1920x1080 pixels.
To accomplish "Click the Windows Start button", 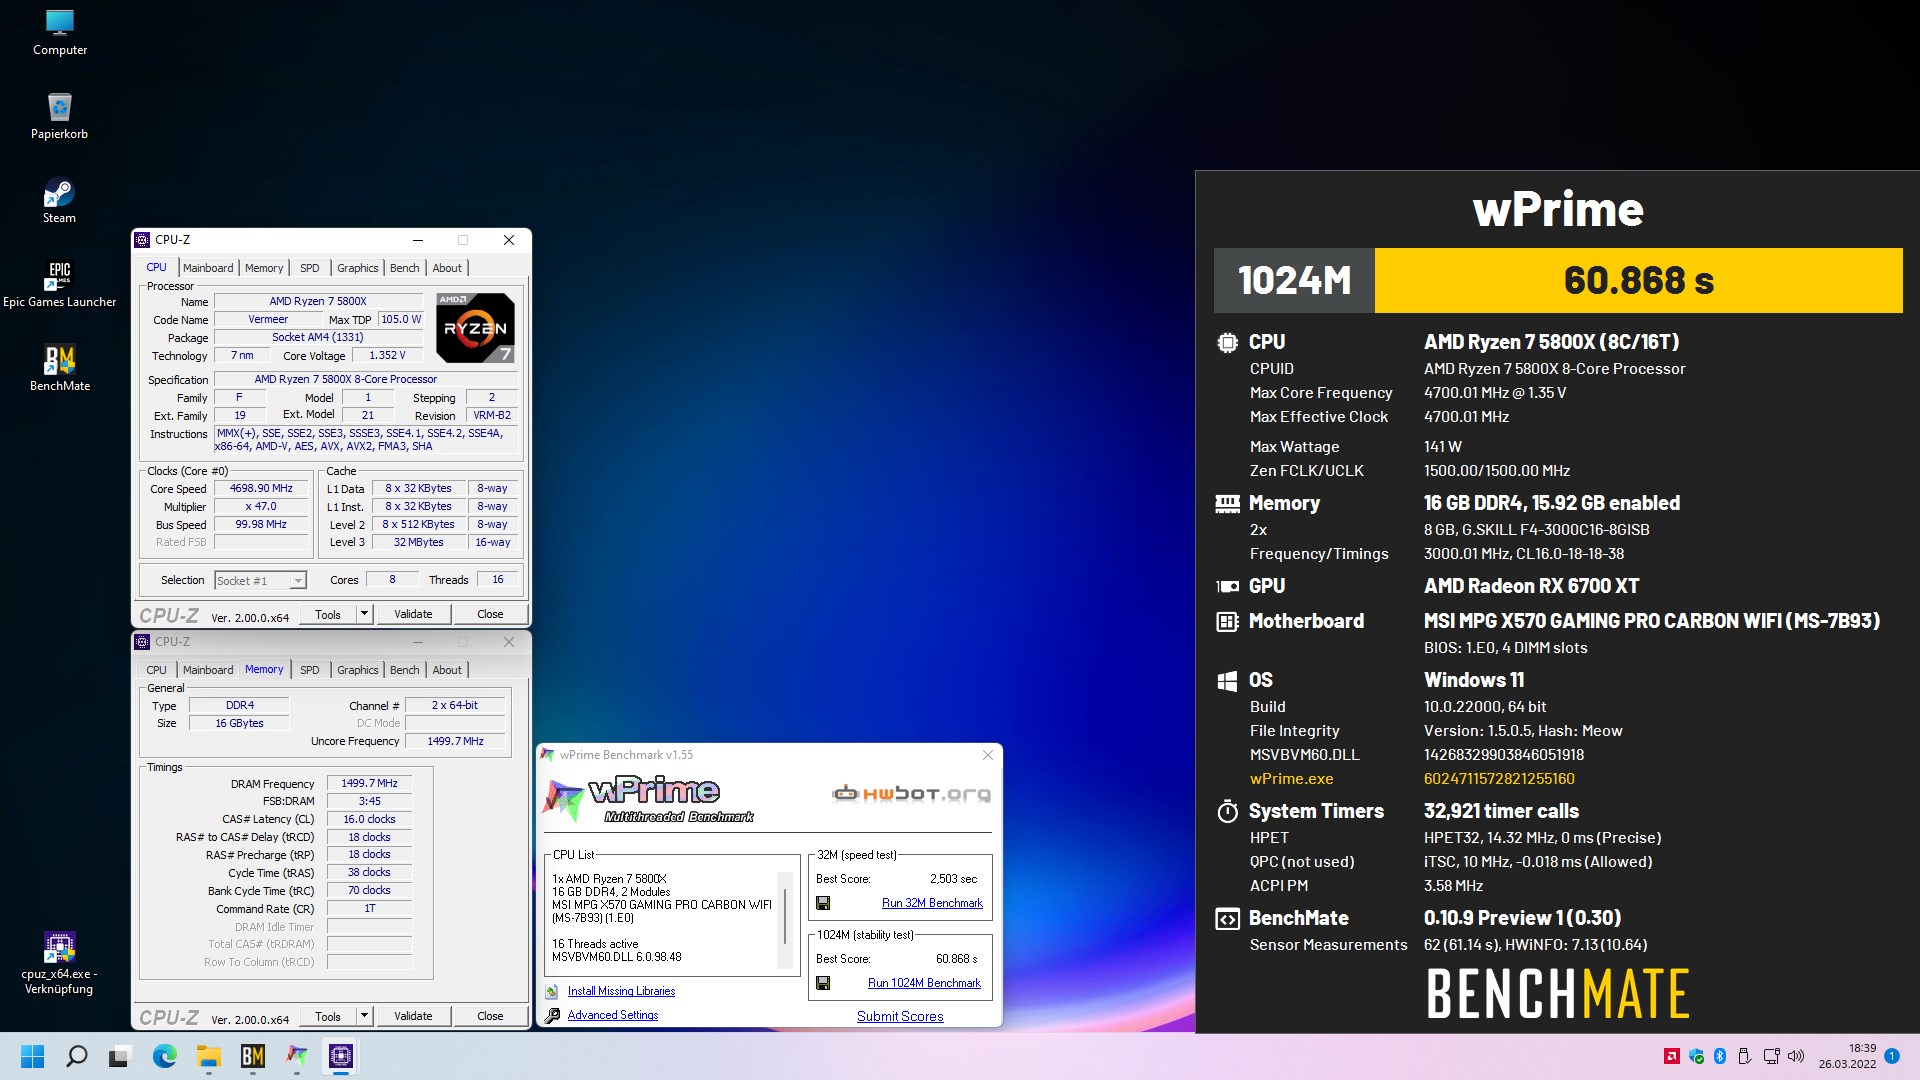I will click(33, 1056).
